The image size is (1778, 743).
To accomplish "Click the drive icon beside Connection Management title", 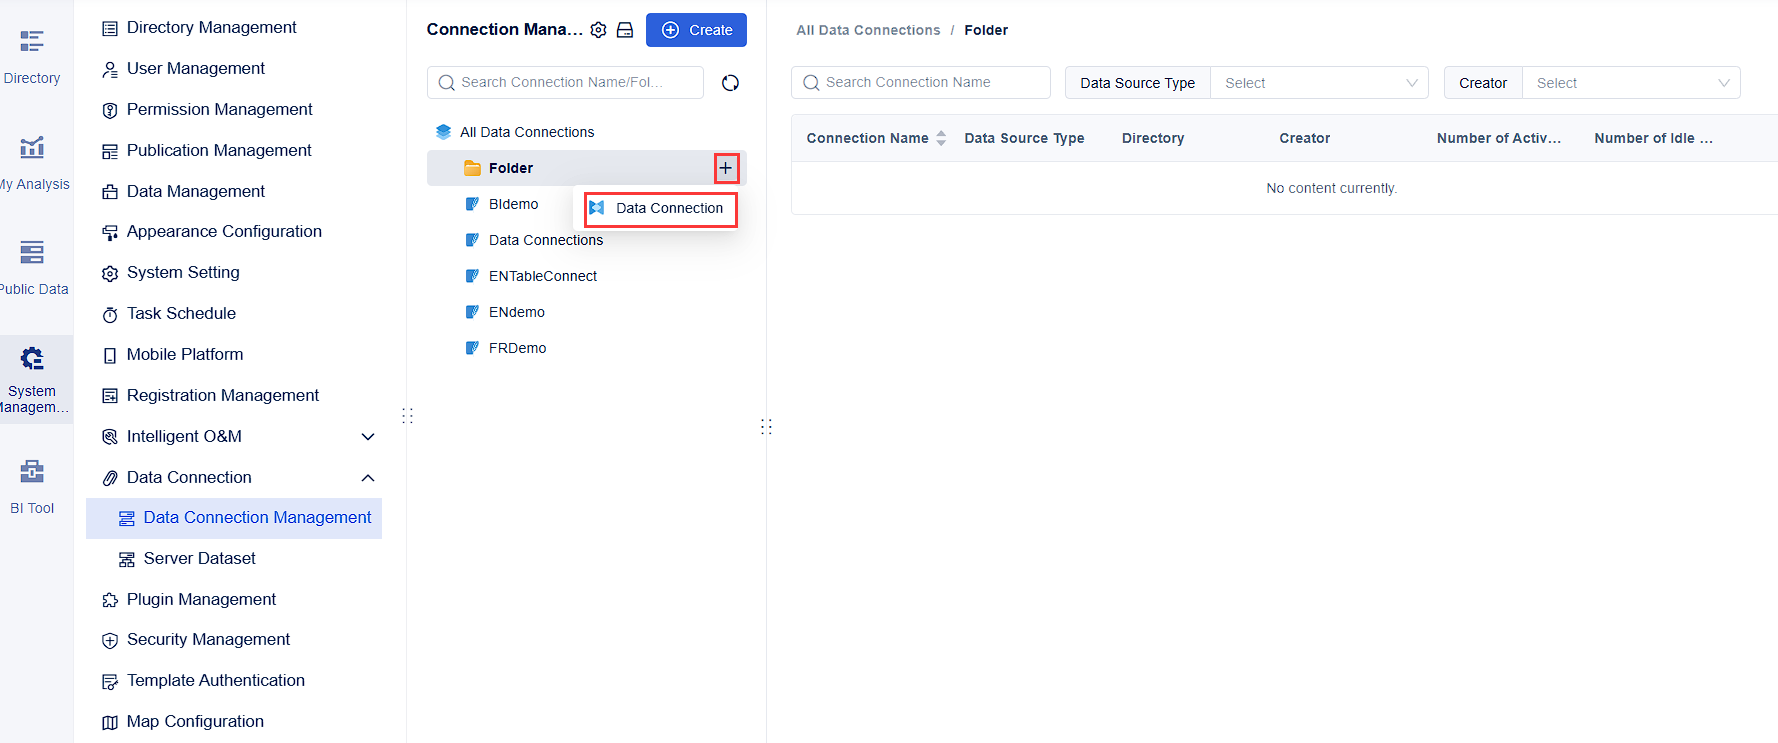I will coord(625,30).
